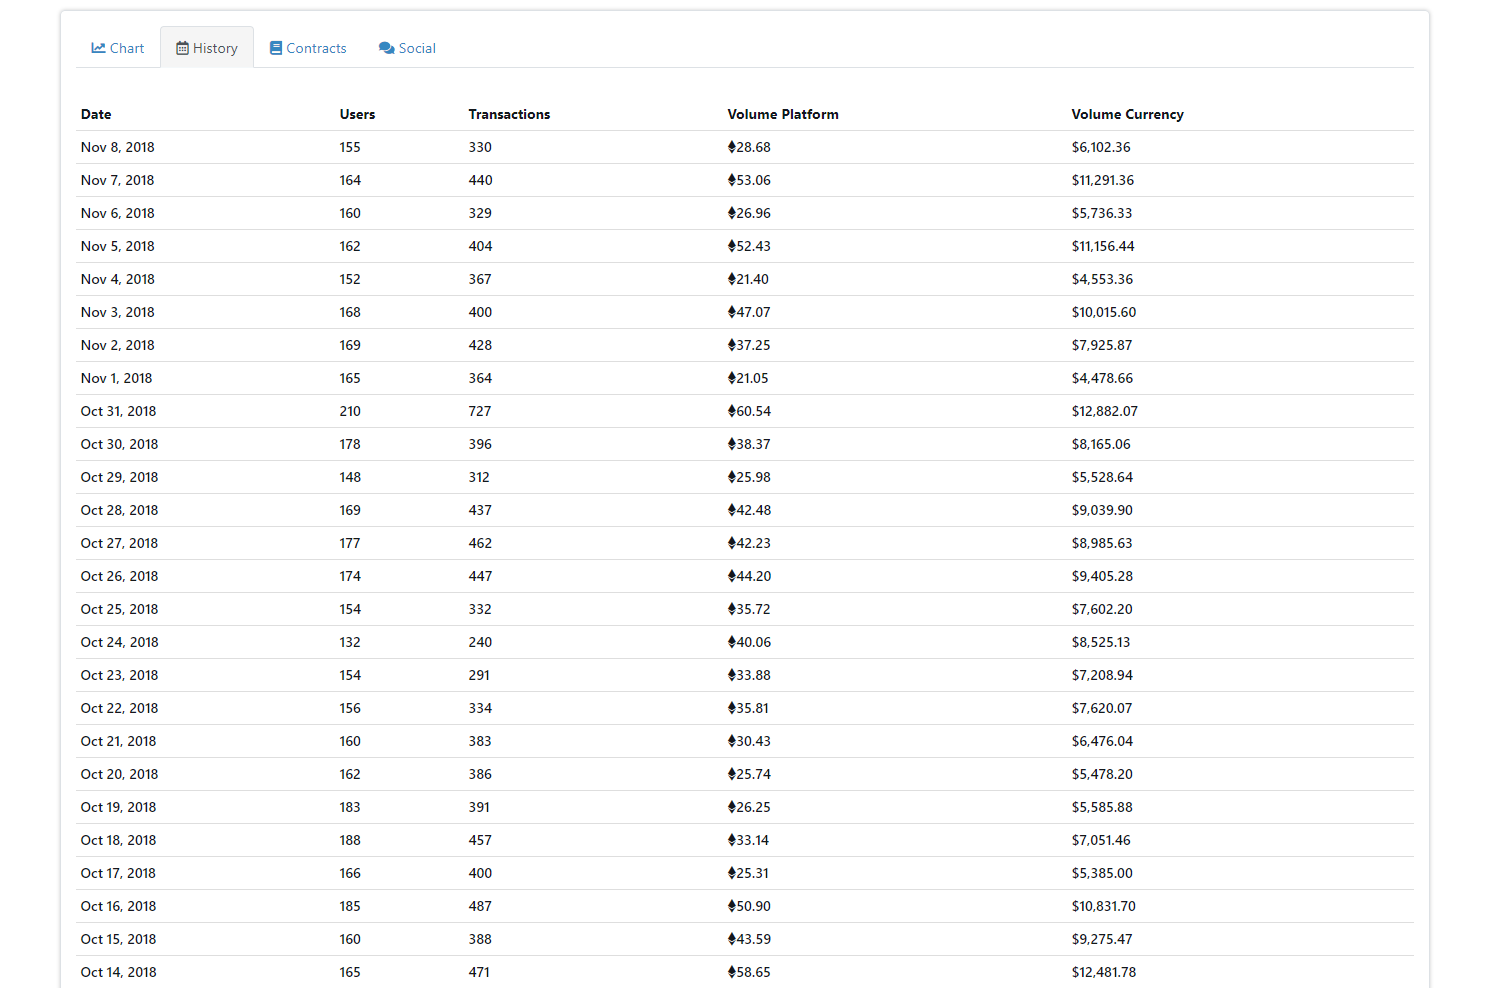Screen dimensions: 1495x988
Task: Click the currency volume $4,478.66
Action: (x=1103, y=378)
